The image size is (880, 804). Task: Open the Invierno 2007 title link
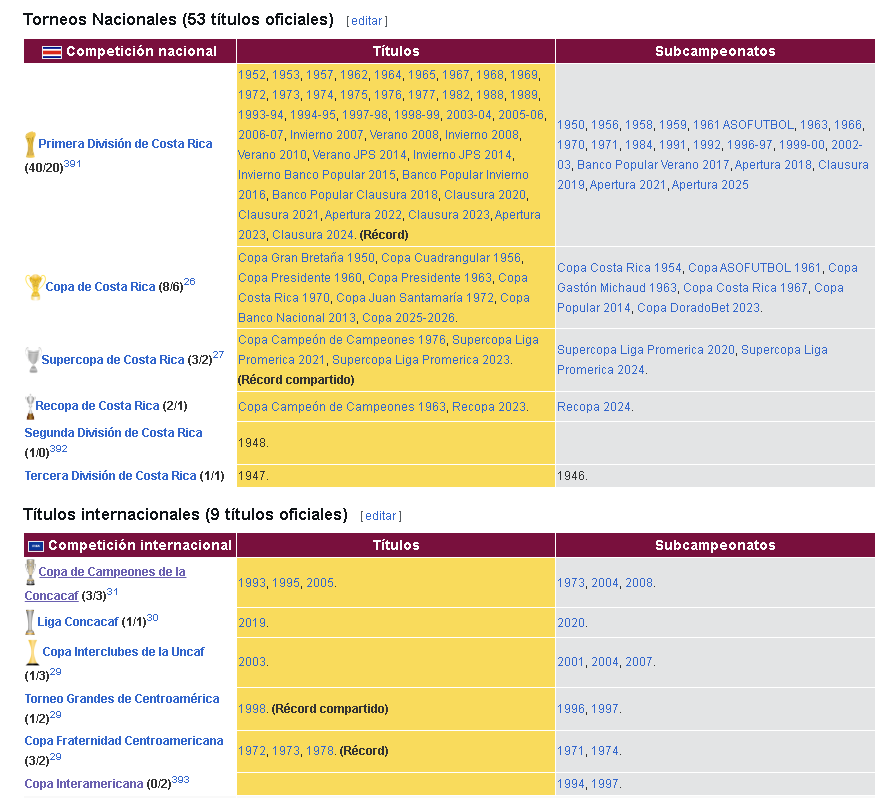(326, 135)
